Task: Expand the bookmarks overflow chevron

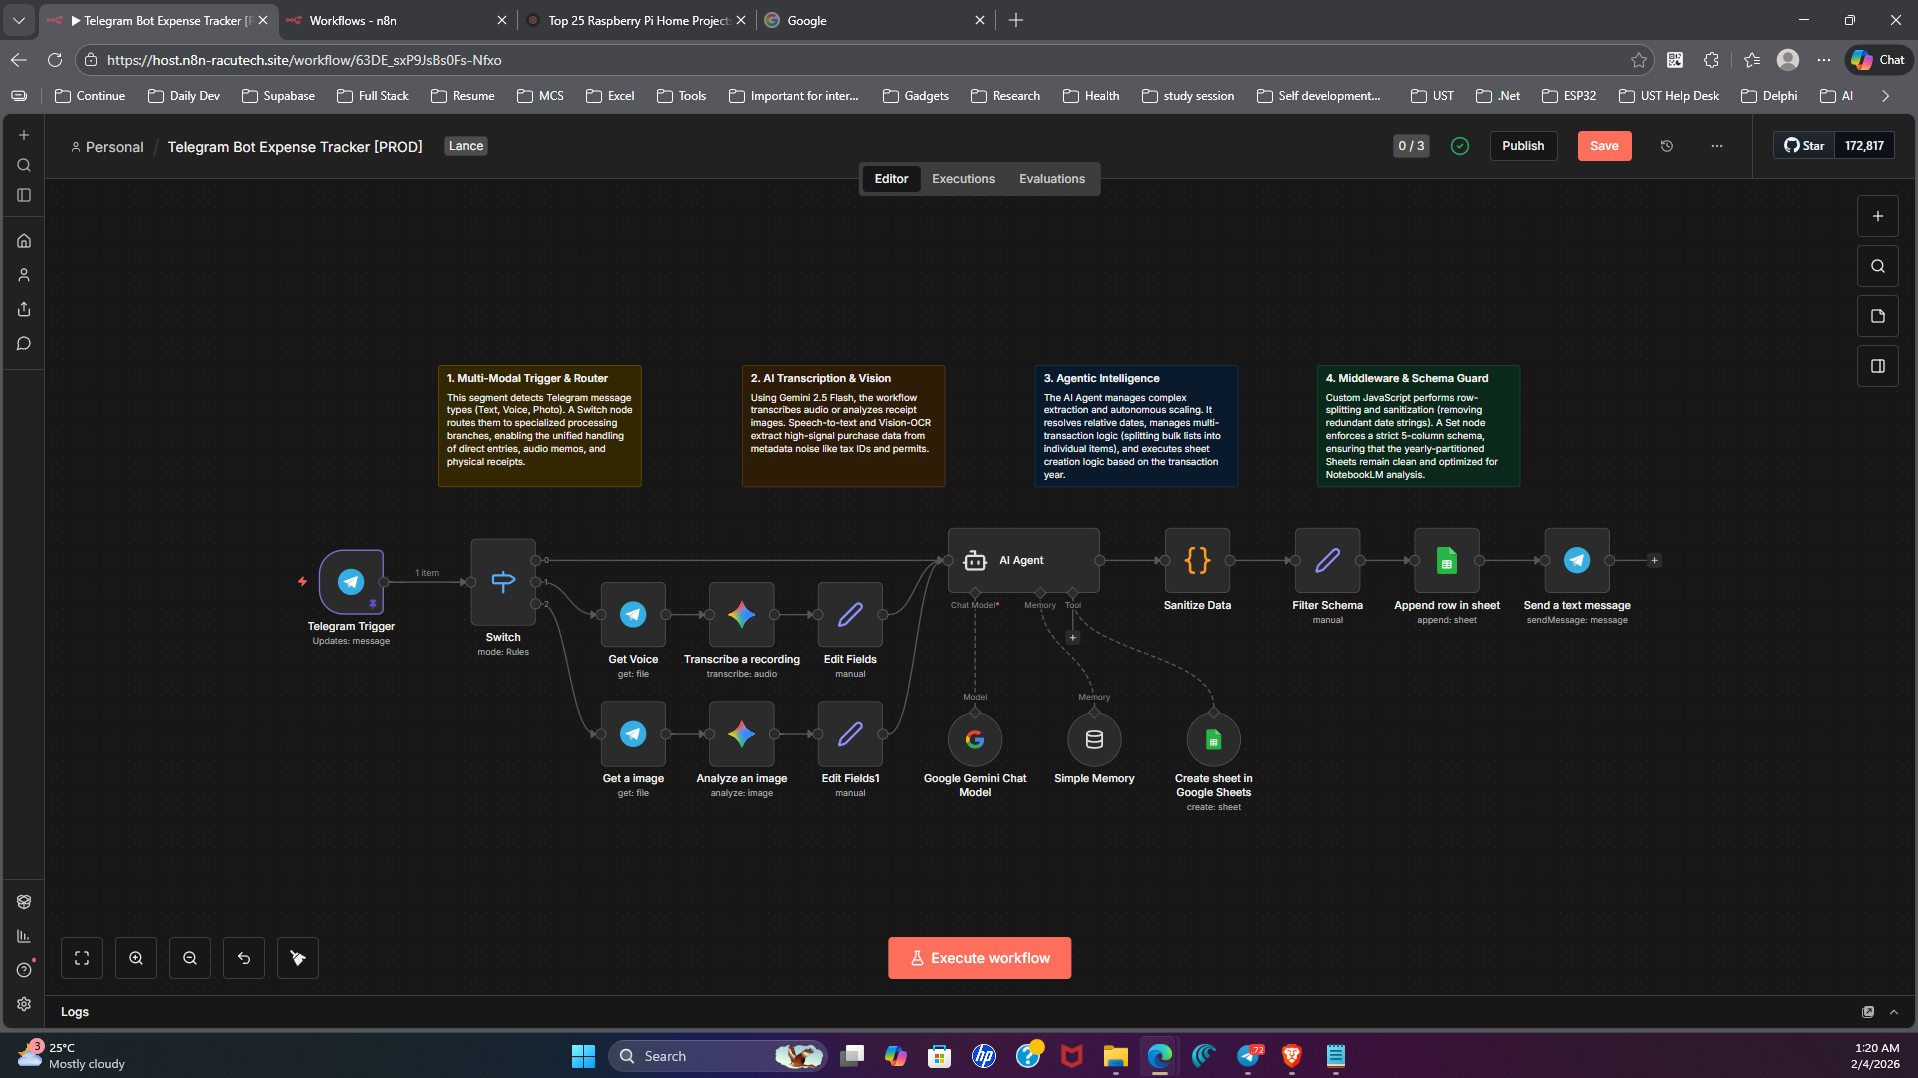Action: 1885,96
